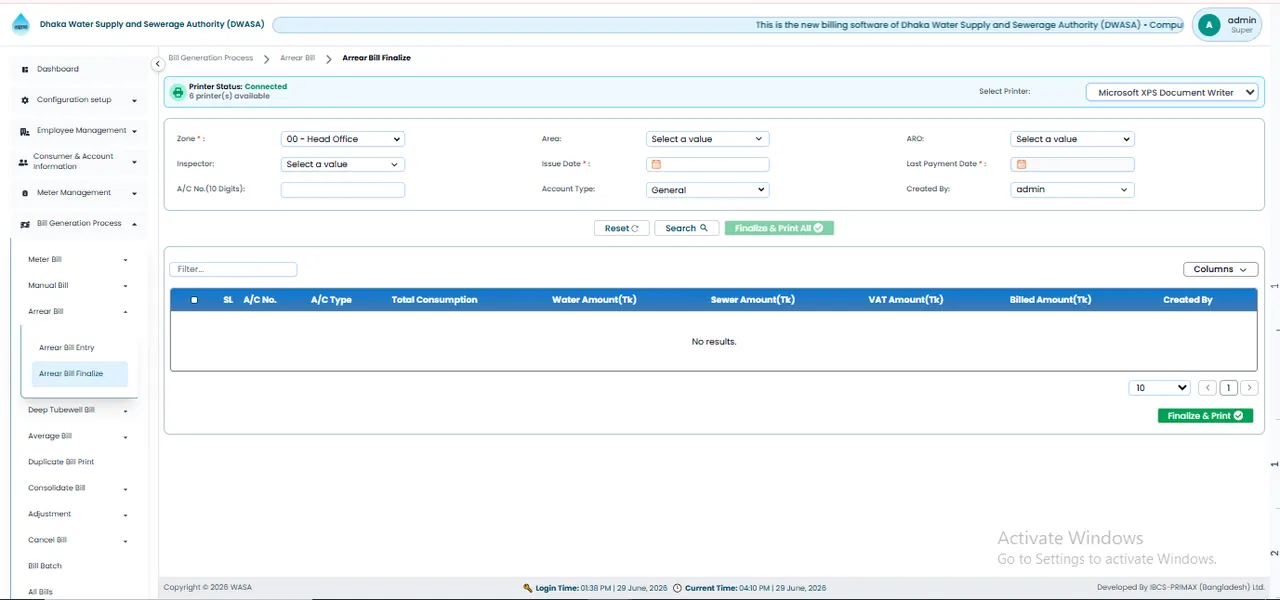The width and height of the screenshot is (1280, 600).
Task: Open Dashboard in the sidebar
Action: point(58,69)
